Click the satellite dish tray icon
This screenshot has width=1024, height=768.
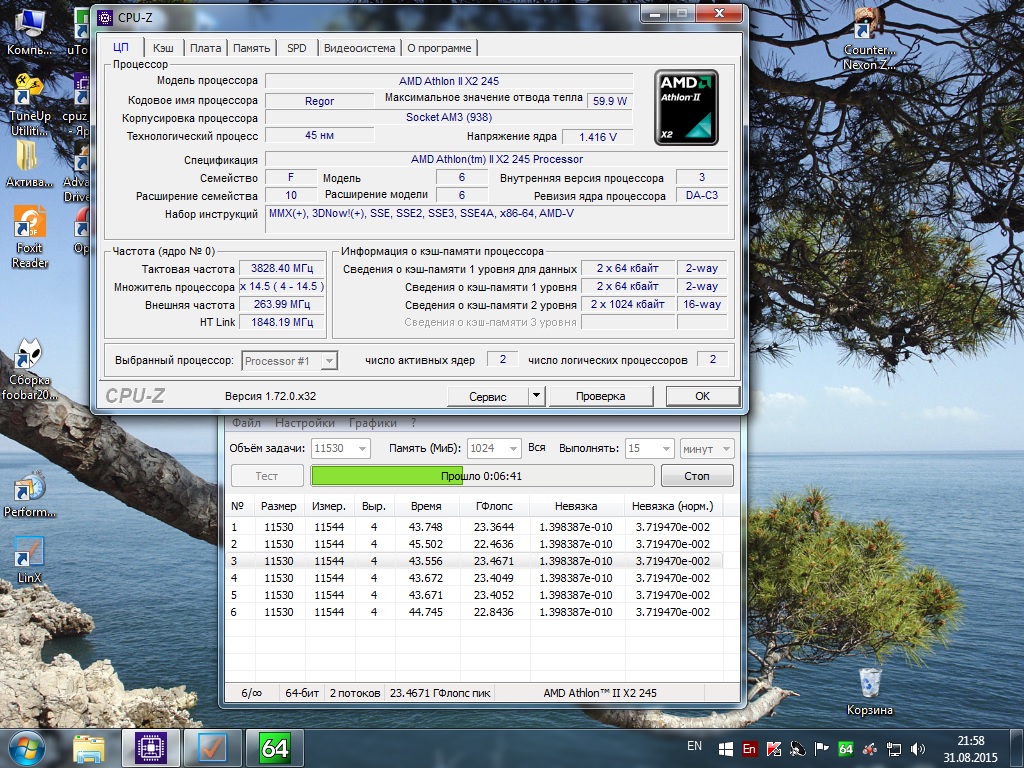[797, 749]
